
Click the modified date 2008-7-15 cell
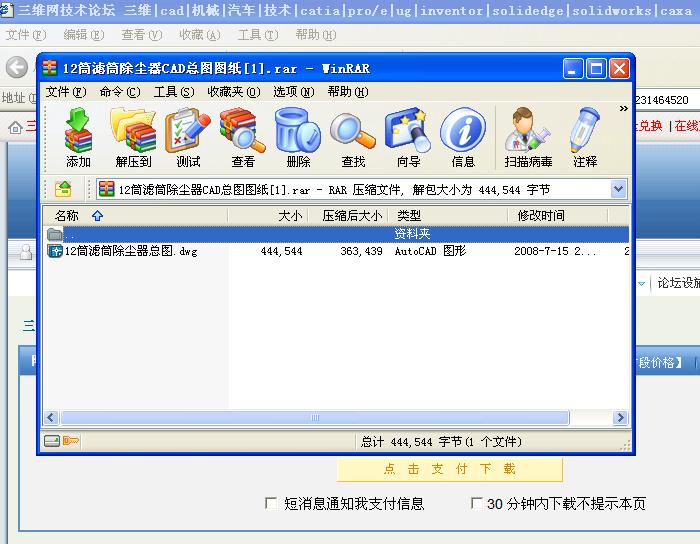click(x=554, y=251)
